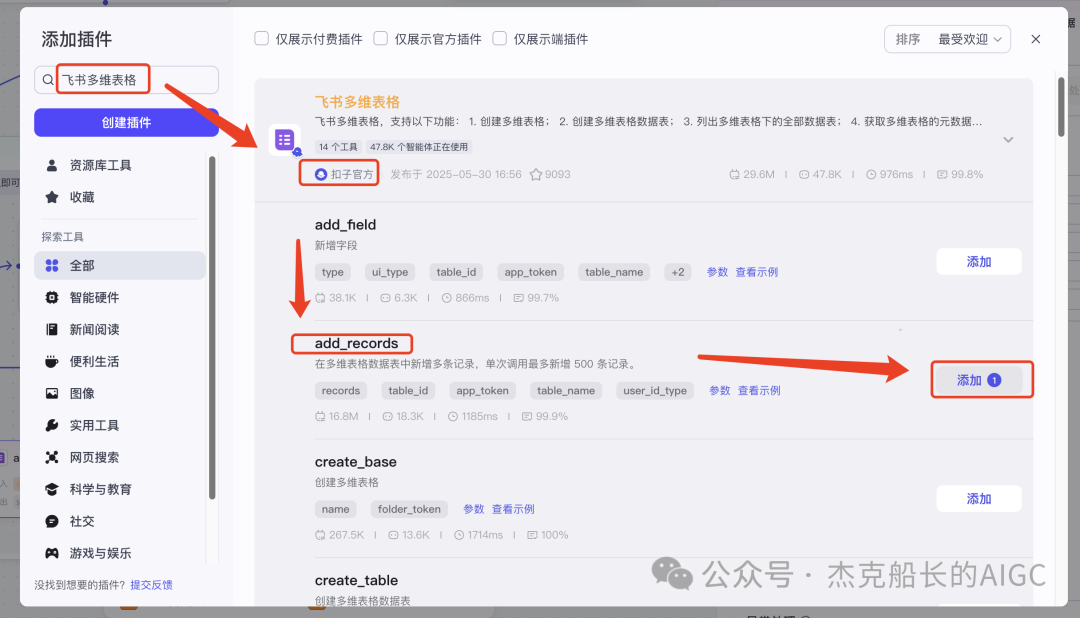Open 提交反馈 link
1080x618 pixels.
(152, 585)
